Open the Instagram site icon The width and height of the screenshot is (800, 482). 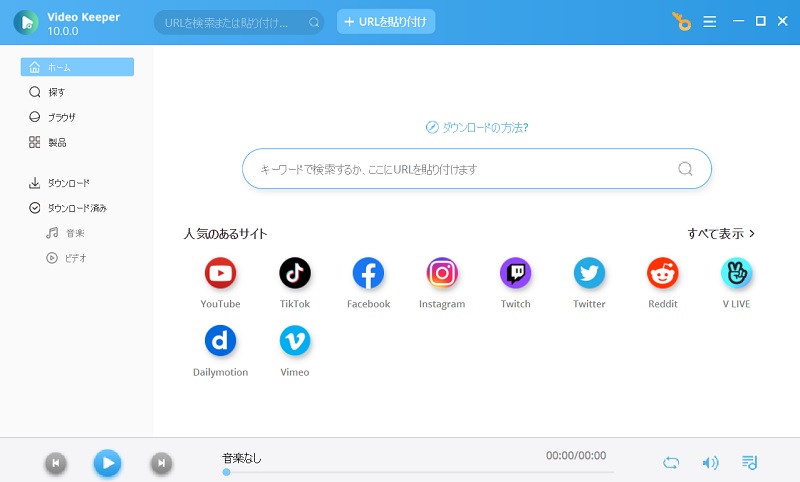point(442,273)
